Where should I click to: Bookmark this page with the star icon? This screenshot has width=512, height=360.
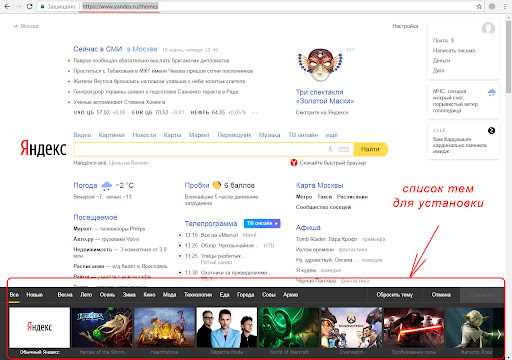[479, 6]
